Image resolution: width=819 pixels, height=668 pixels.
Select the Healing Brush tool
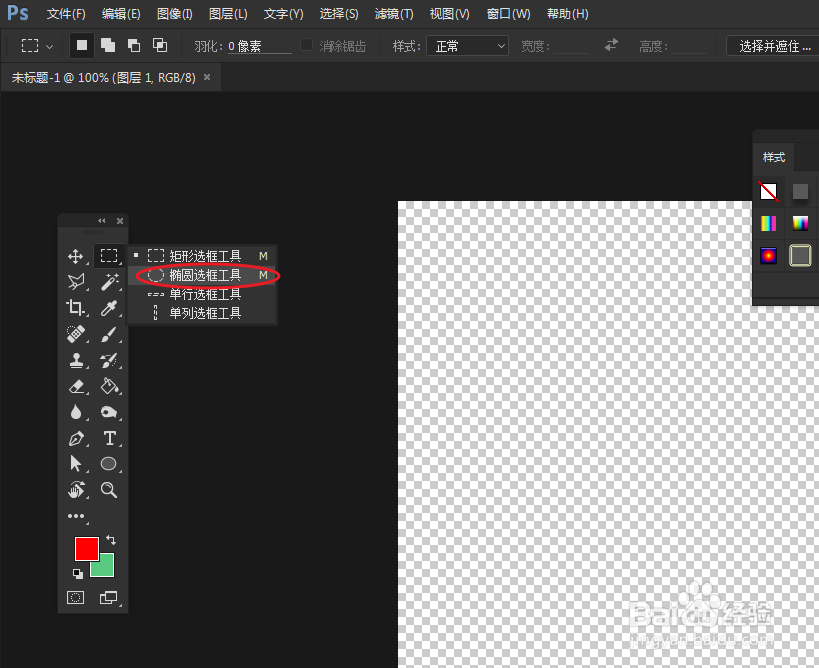coord(76,334)
